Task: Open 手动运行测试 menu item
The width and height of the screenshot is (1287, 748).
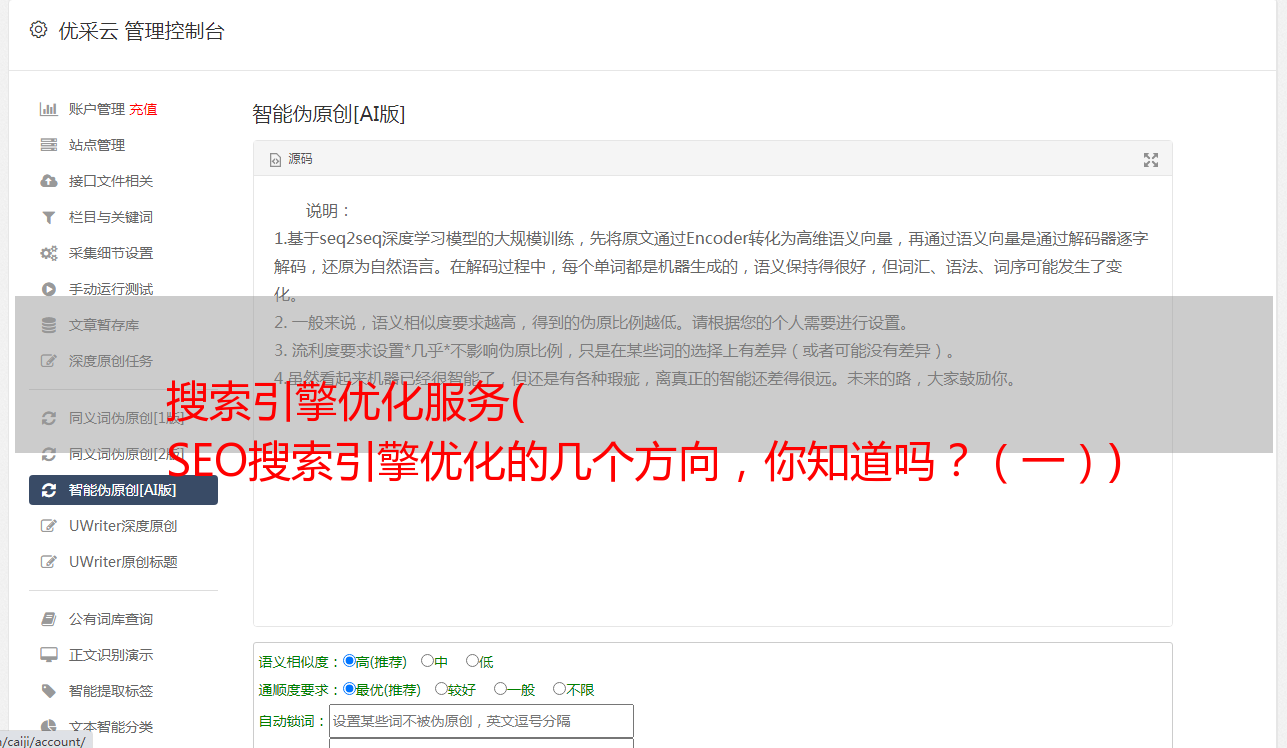Action: pyautogui.click(x=111, y=289)
